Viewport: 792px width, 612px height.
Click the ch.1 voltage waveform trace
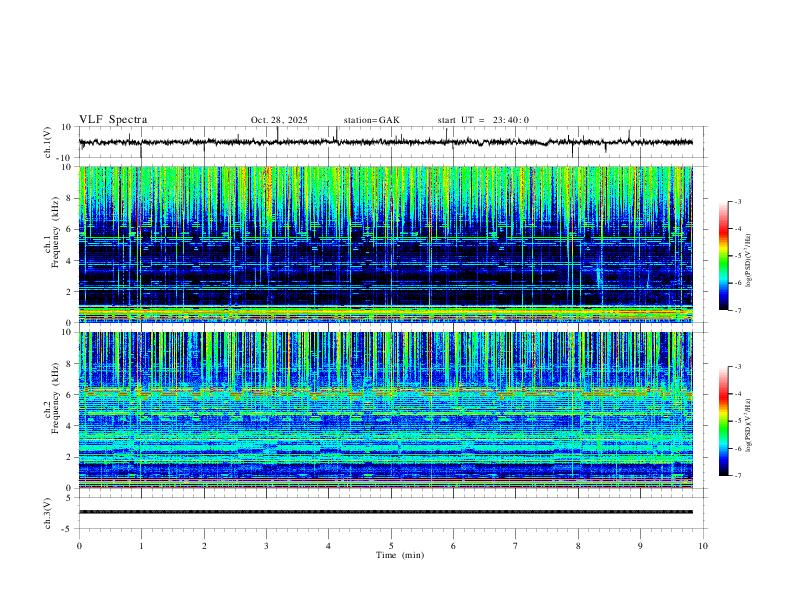(385, 142)
